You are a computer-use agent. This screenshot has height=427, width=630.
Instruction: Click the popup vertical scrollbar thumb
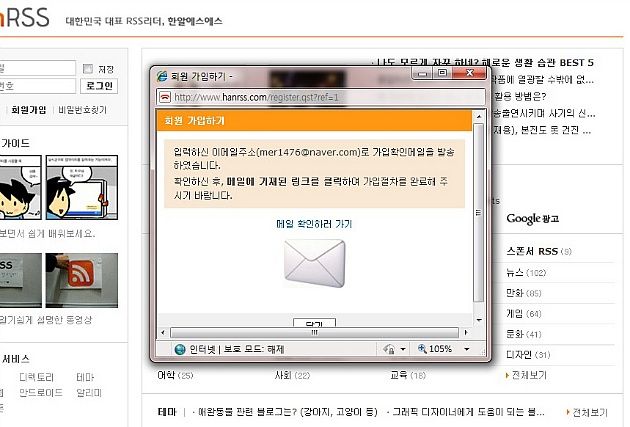tap(479, 212)
